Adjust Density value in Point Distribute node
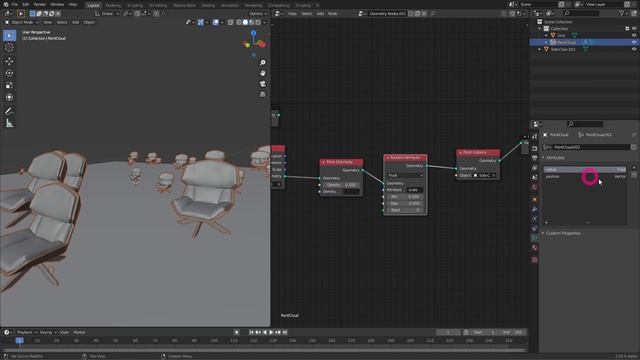Image resolution: width=640 pixels, height=360 pixels. pos(341,185)
